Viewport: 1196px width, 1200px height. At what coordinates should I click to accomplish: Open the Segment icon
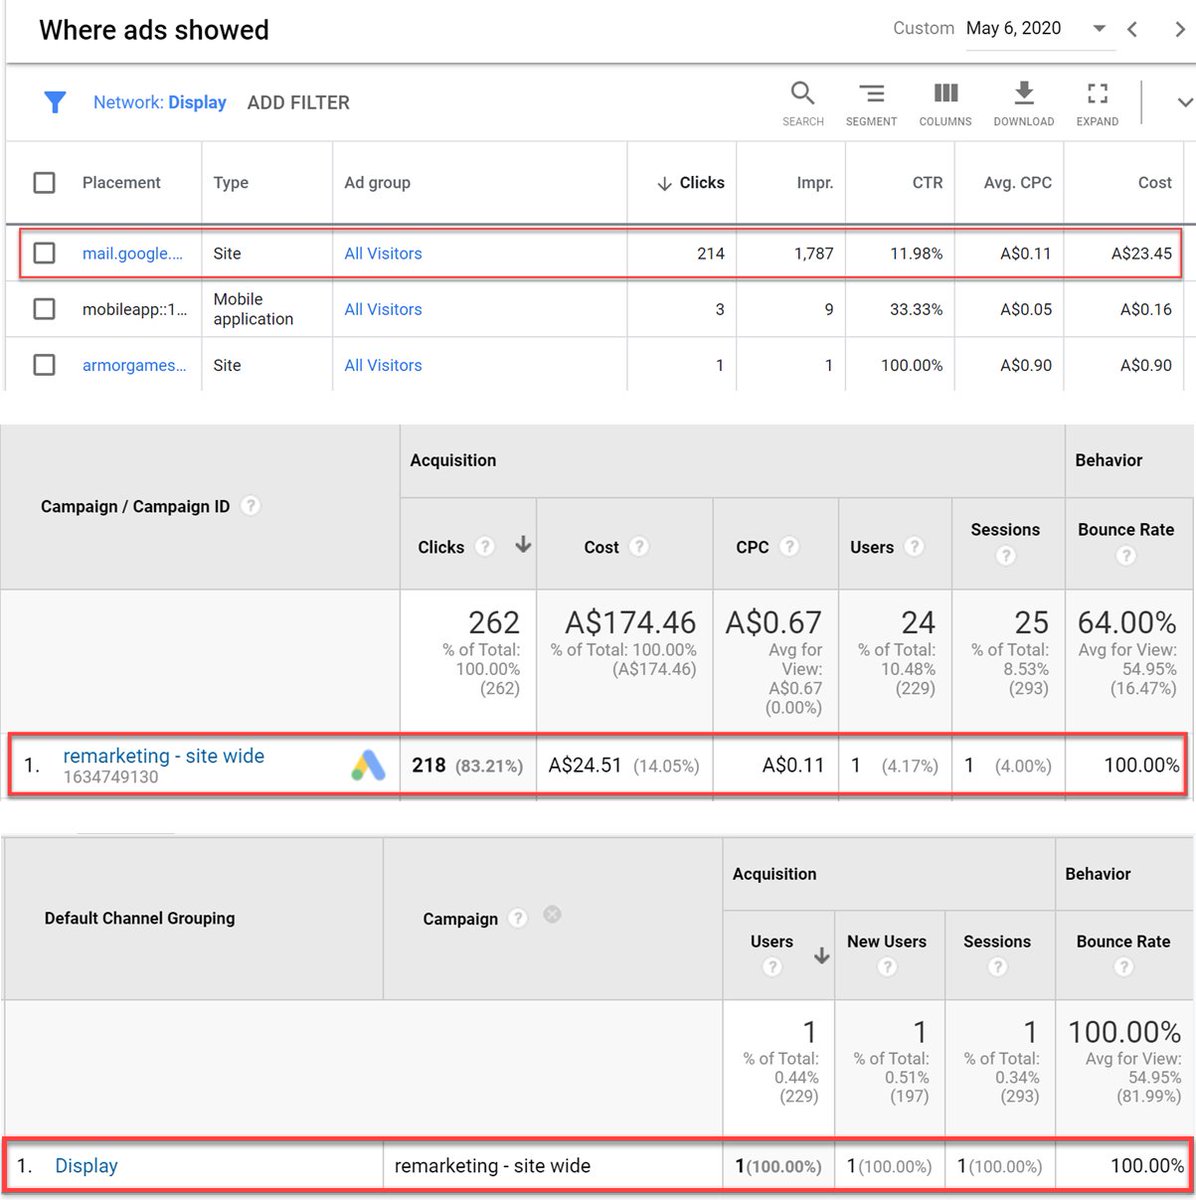pos(871,94)
